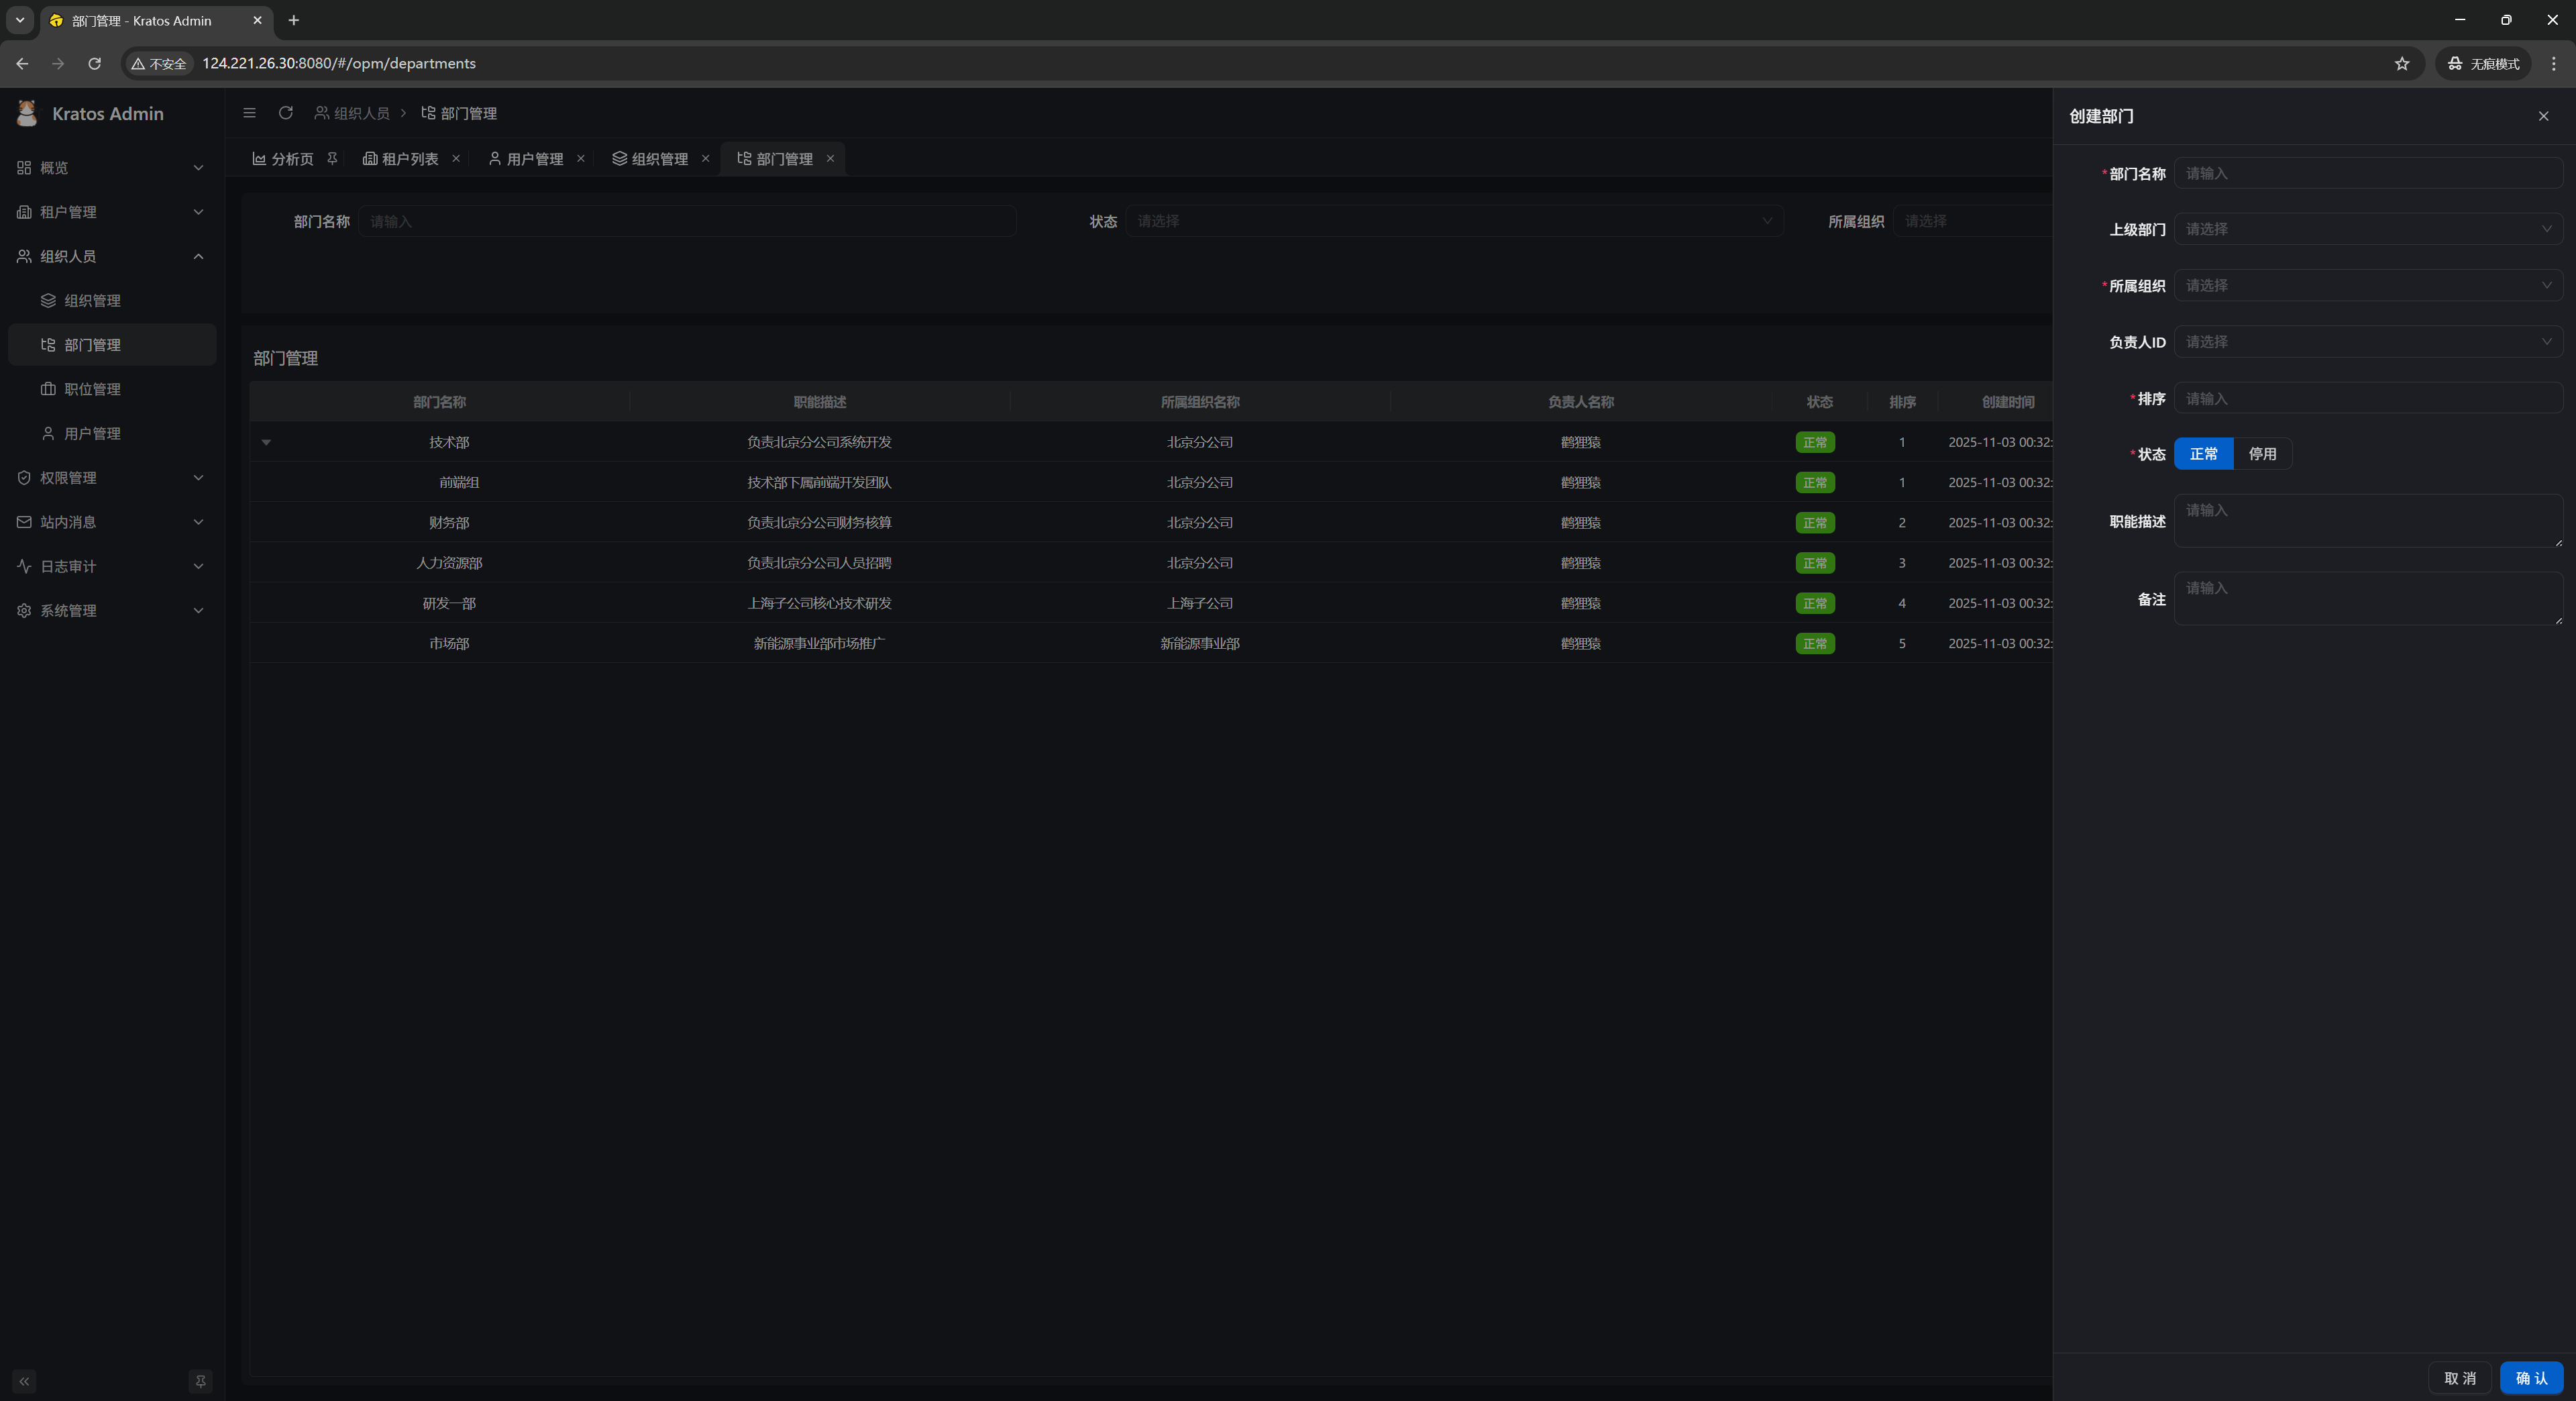This screenshot has height=1401, width=2576.
Task: Click the sidebar pin icon at bottom
Action: pos(200,1381)
